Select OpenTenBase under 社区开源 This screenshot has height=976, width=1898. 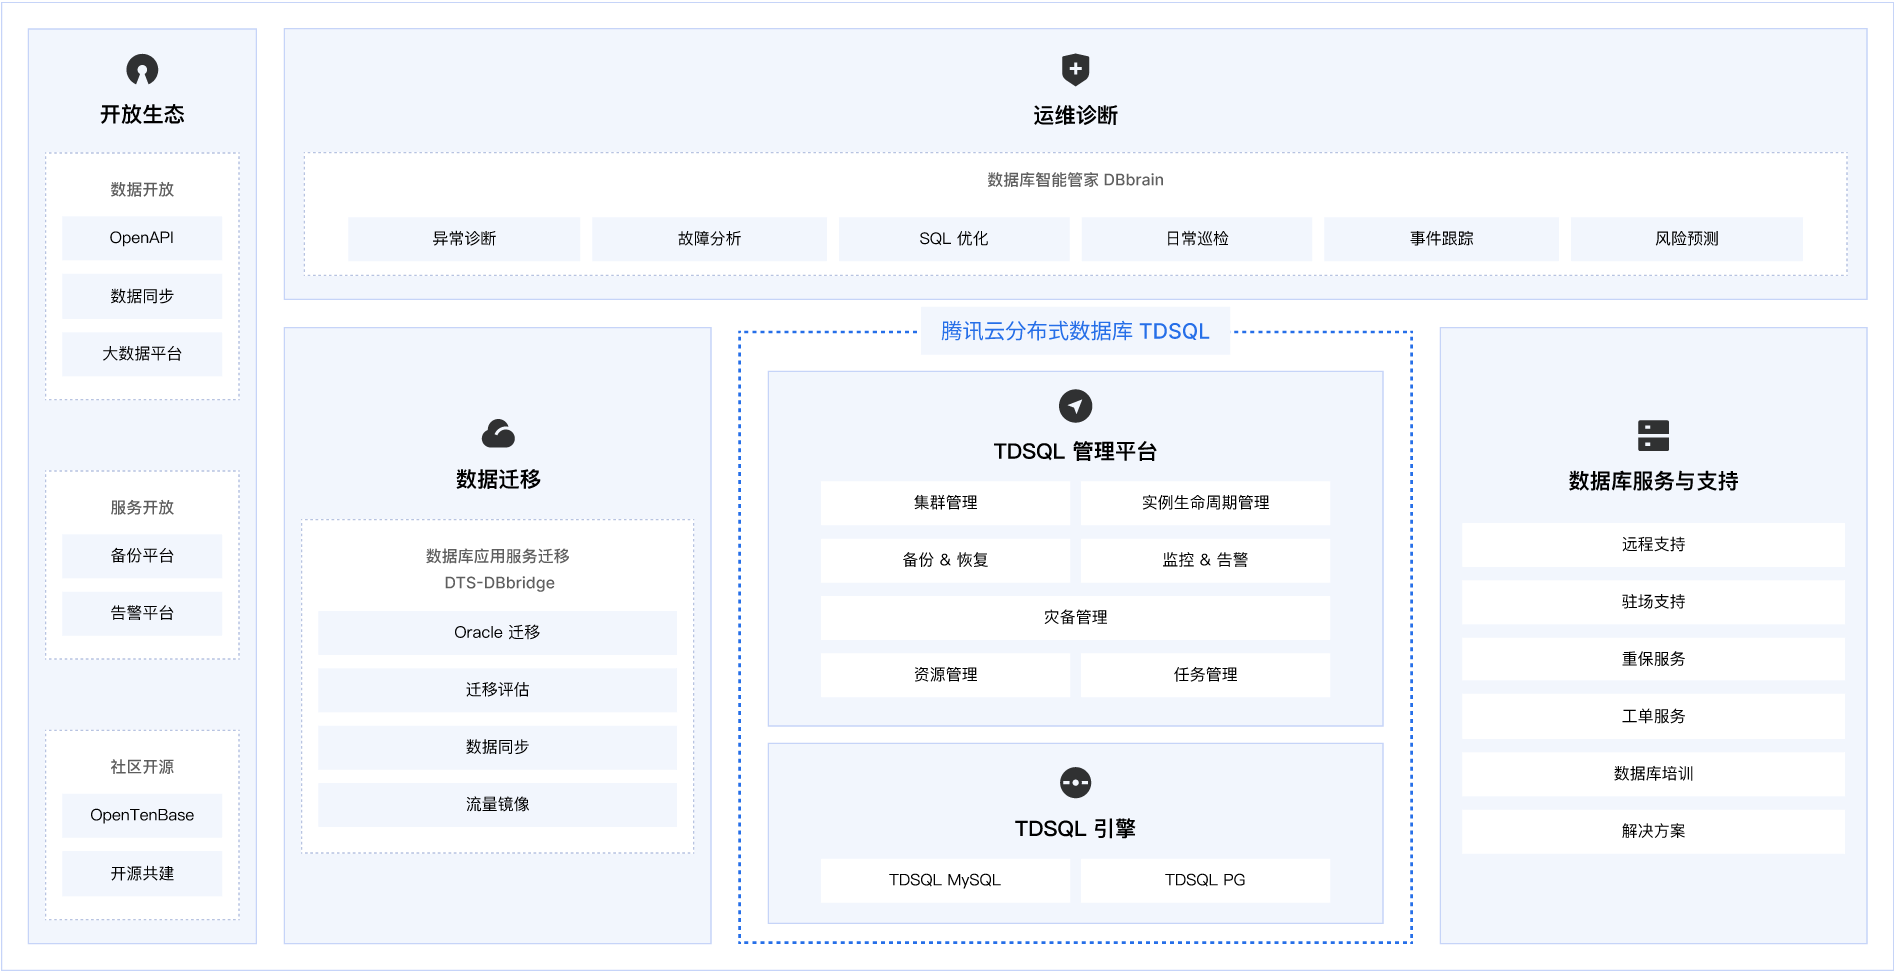pos(142,816)
